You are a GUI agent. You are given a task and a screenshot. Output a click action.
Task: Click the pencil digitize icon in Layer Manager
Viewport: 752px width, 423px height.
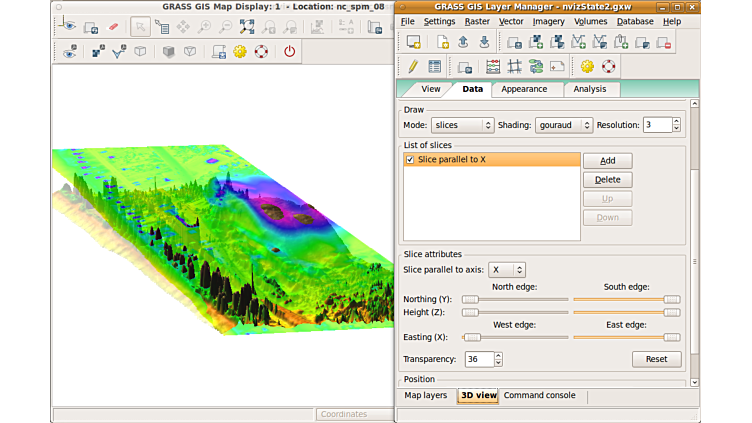point(412,67)
